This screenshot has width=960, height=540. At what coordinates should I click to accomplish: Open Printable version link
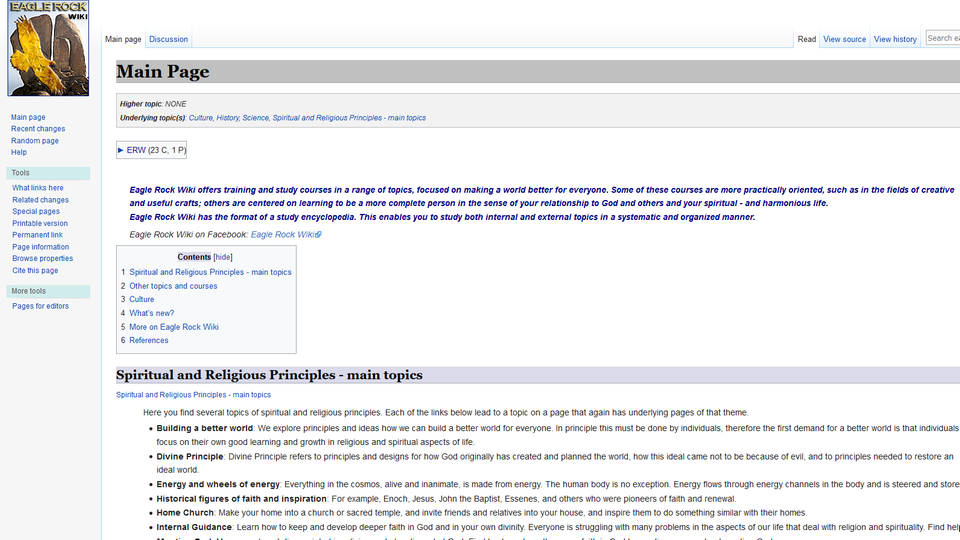coord(40,223)
